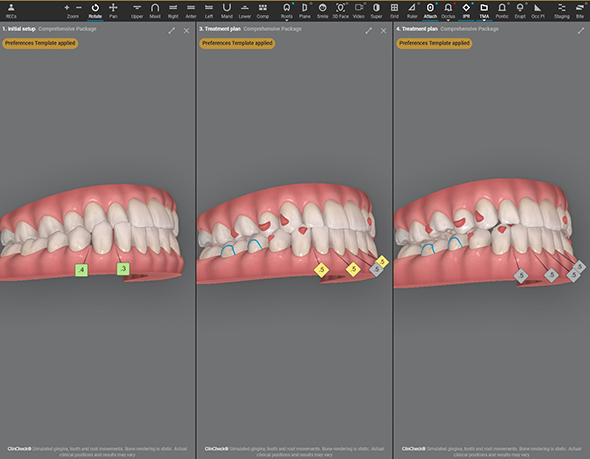Click the green .3 IPR marker
Viewport: 590px width, 459px height.
(123, 269)
